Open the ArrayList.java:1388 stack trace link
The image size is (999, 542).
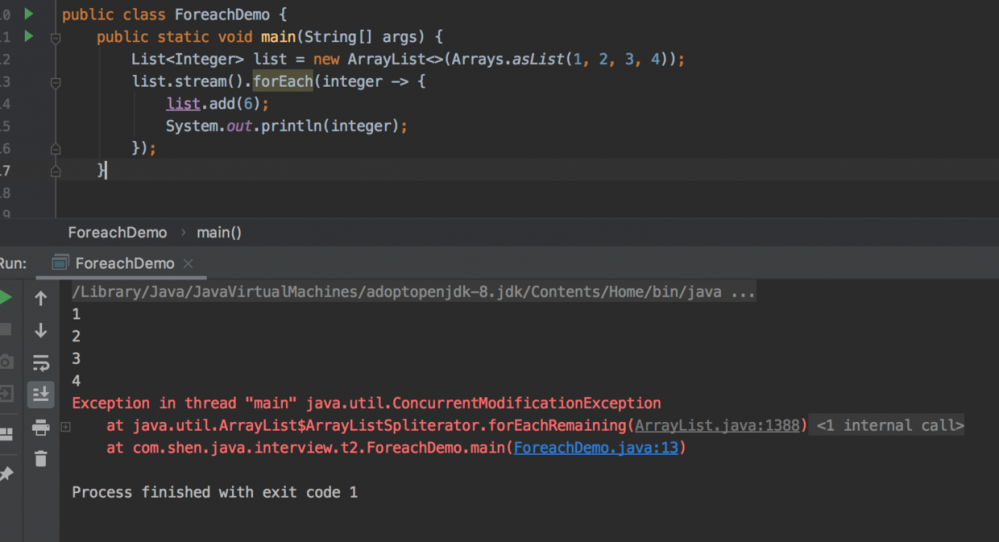pos(717,425)
